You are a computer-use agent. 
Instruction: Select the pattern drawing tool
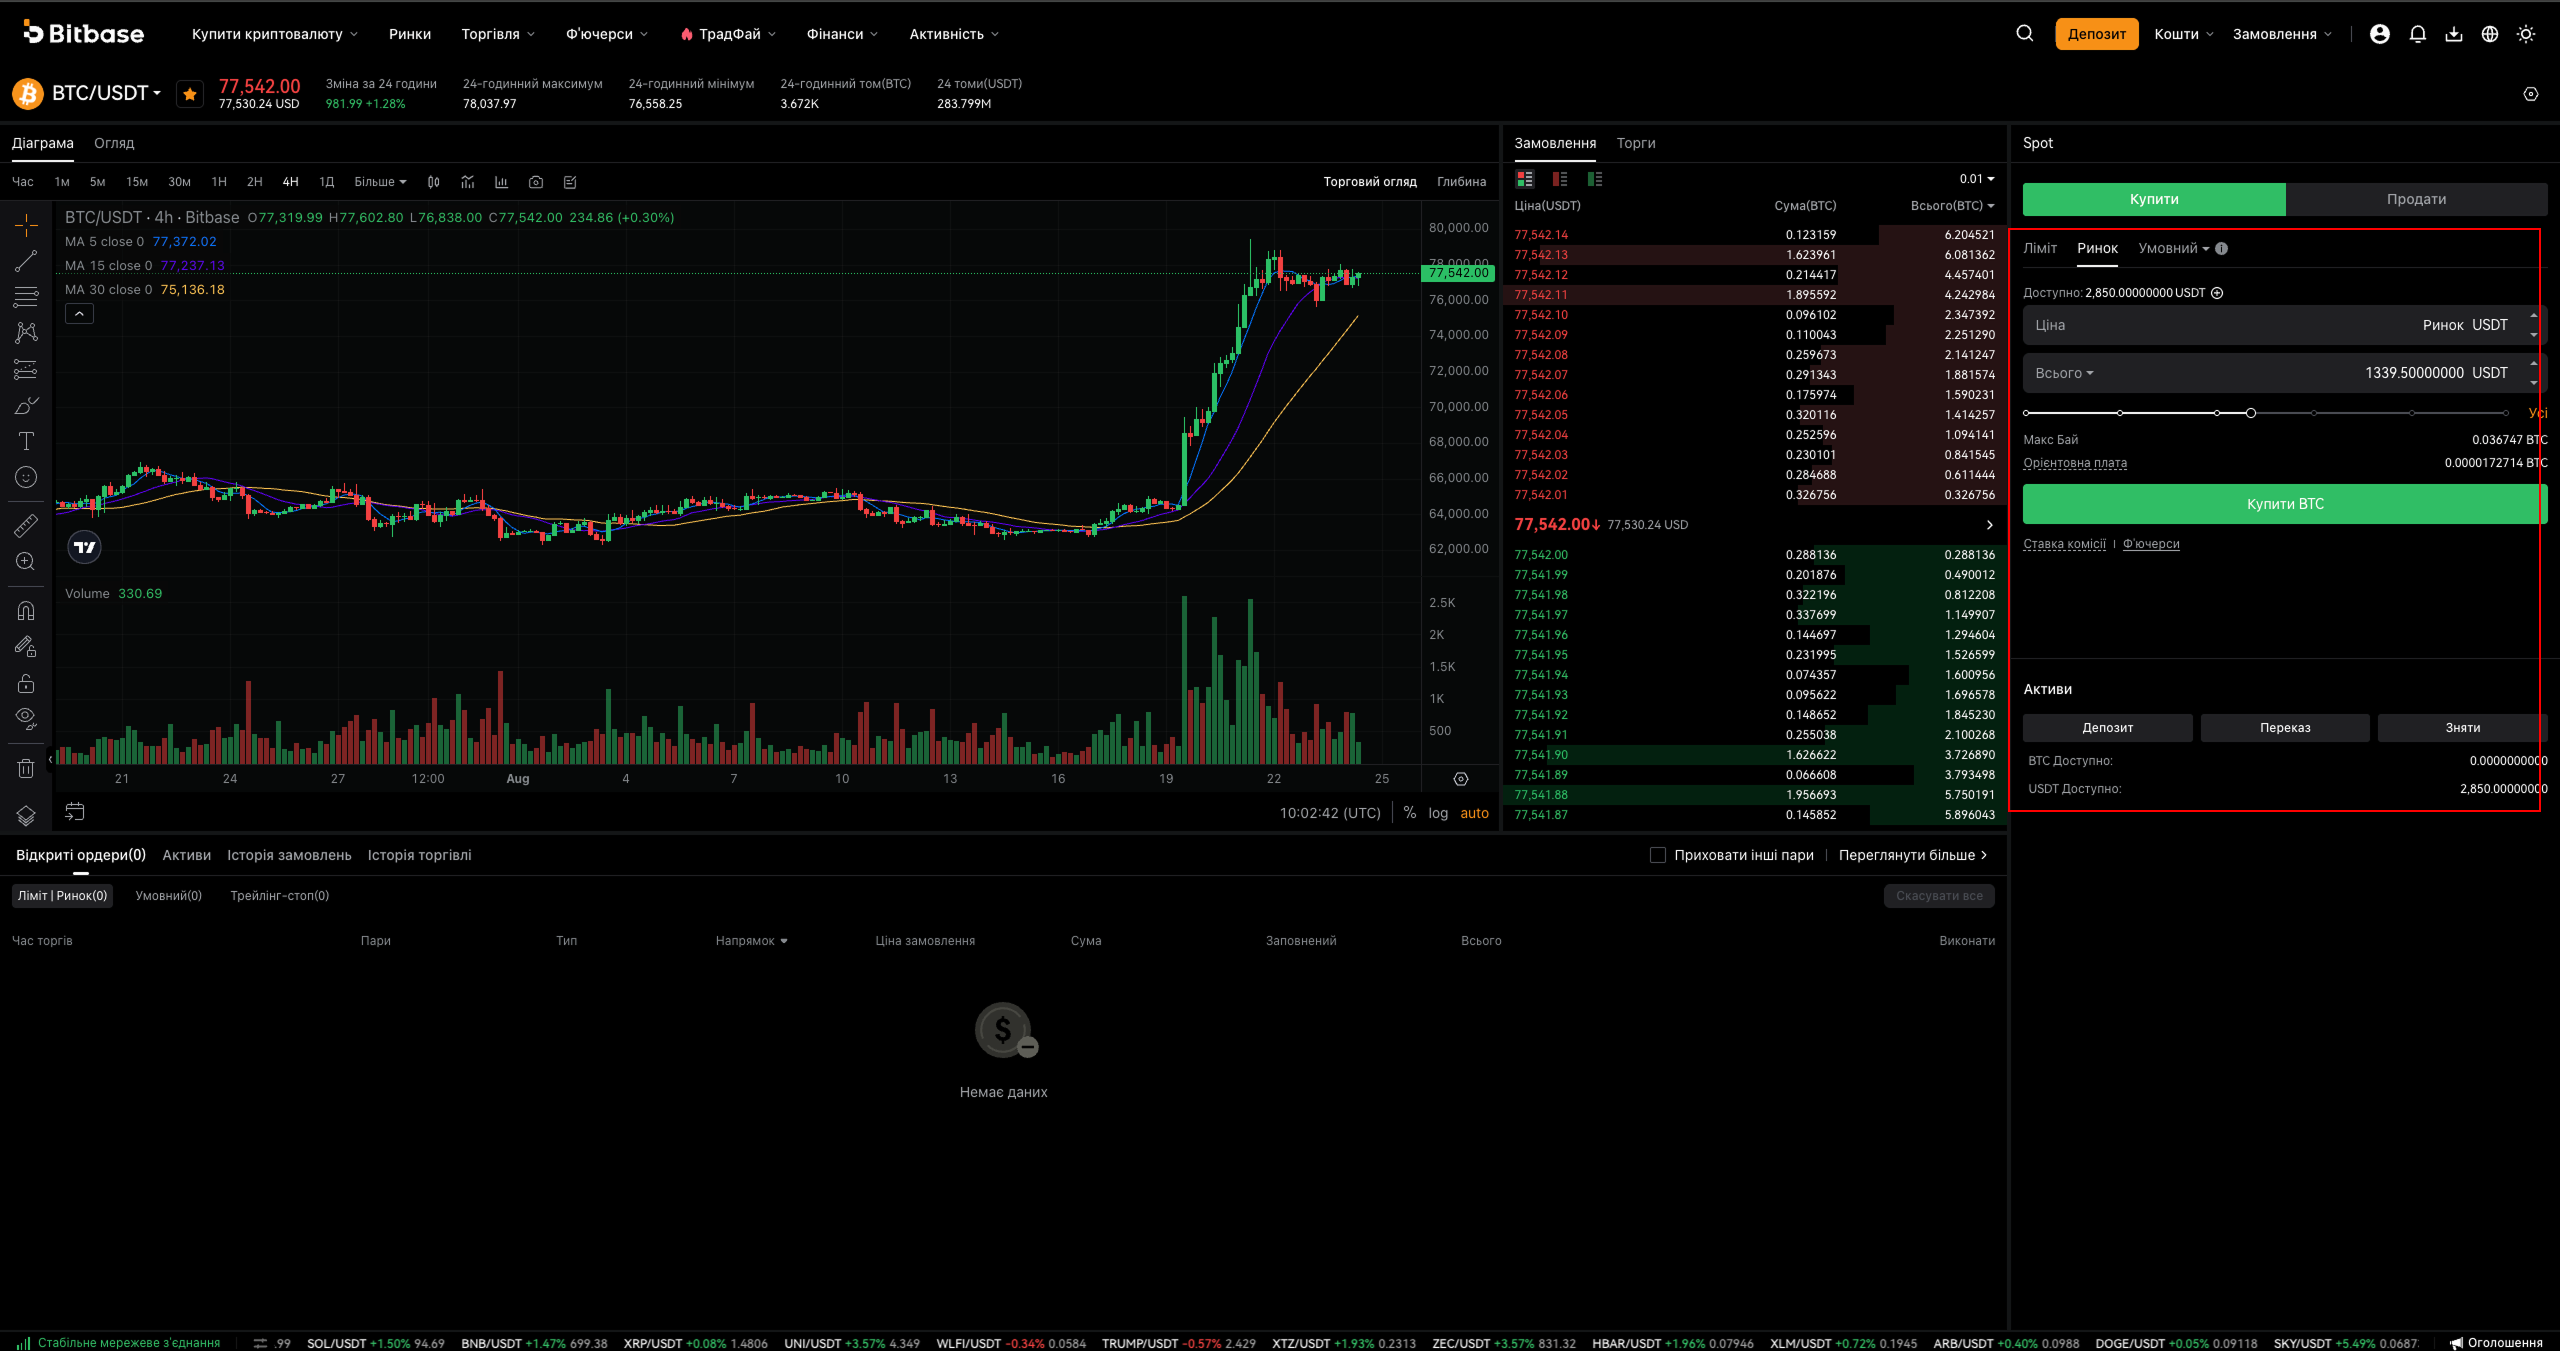[26, 333]
